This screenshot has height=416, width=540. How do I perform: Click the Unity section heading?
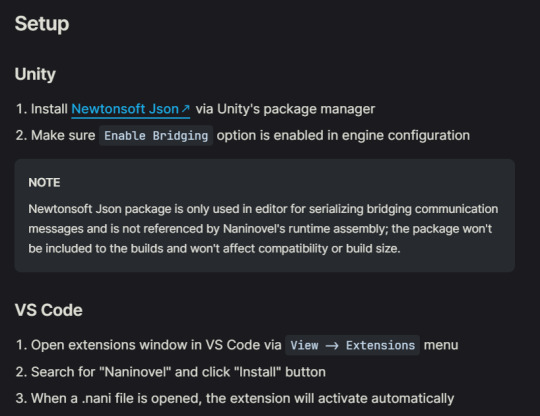coord(35,74)
